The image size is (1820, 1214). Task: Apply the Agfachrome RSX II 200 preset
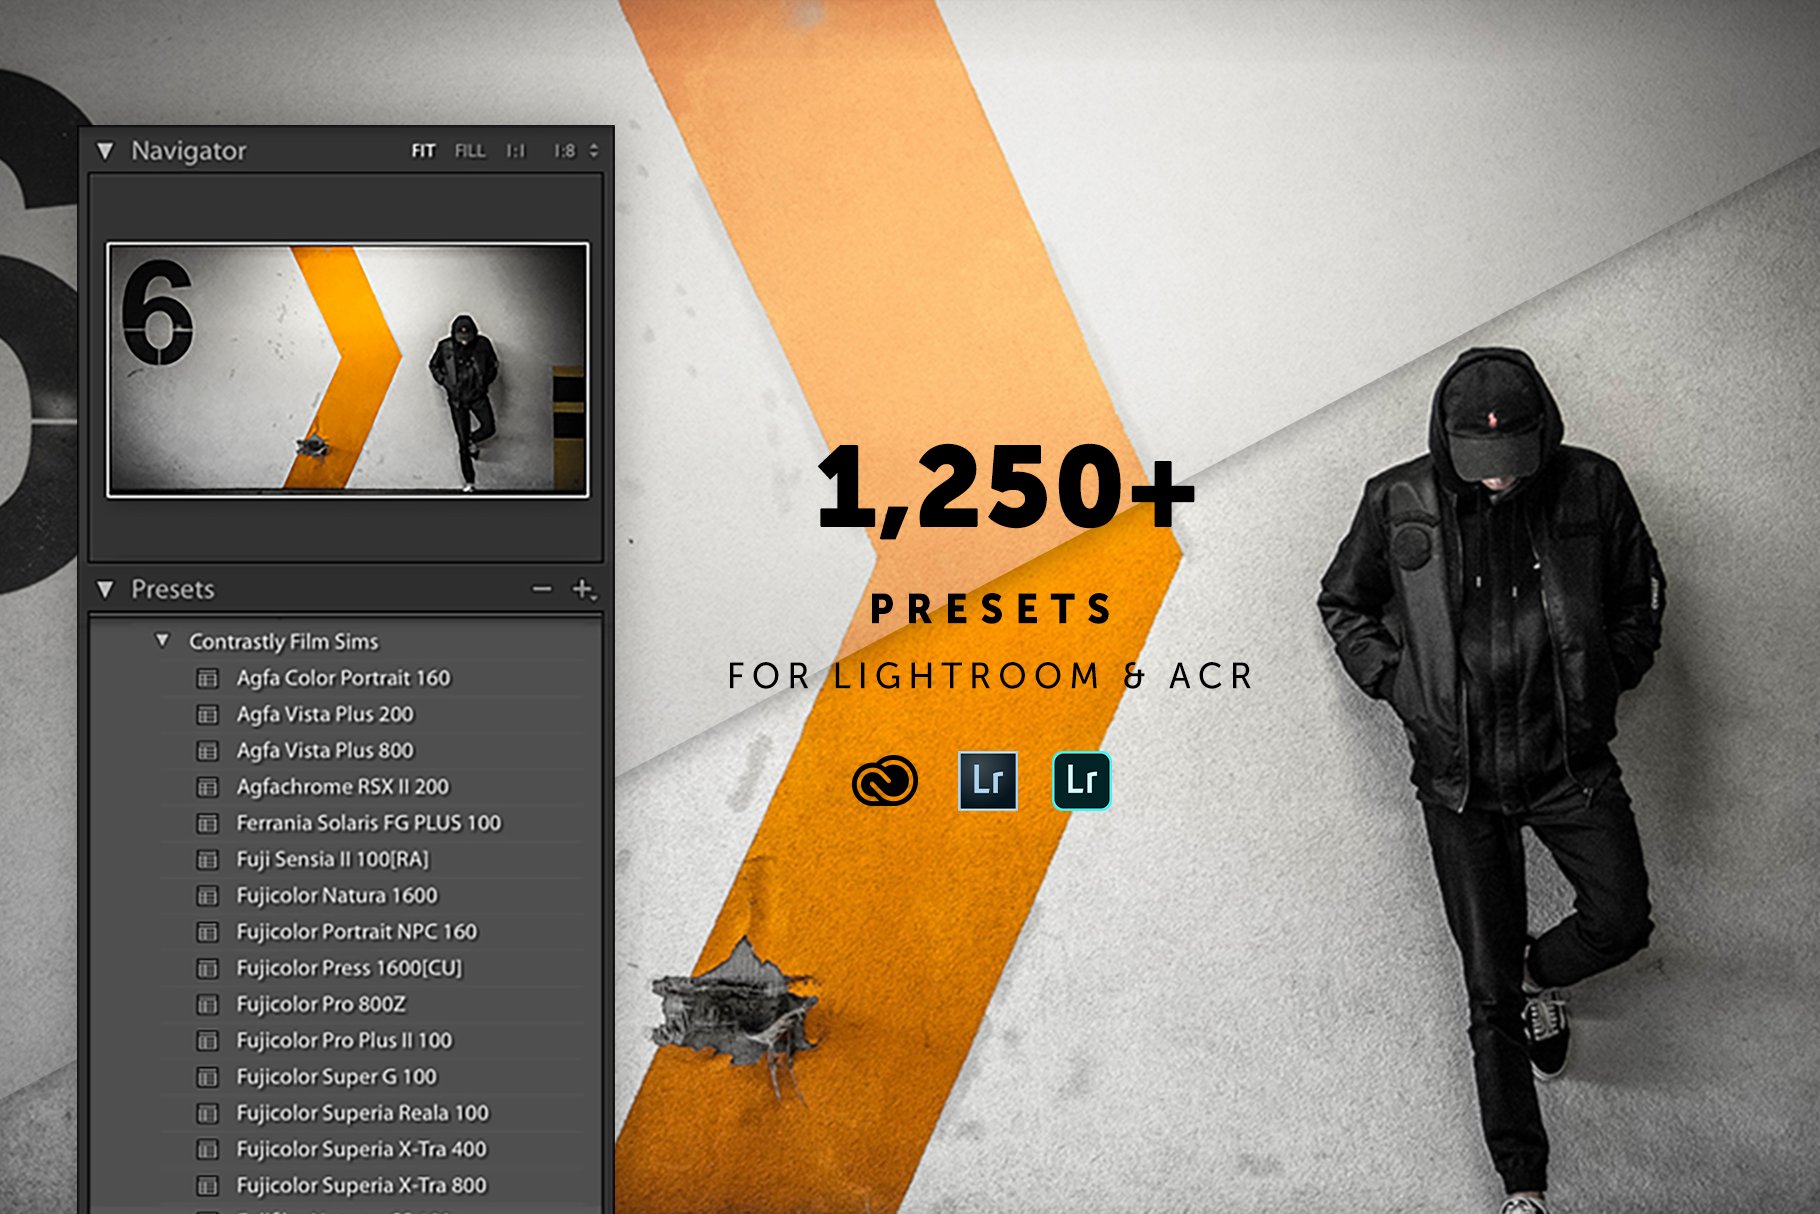[343, 787]
